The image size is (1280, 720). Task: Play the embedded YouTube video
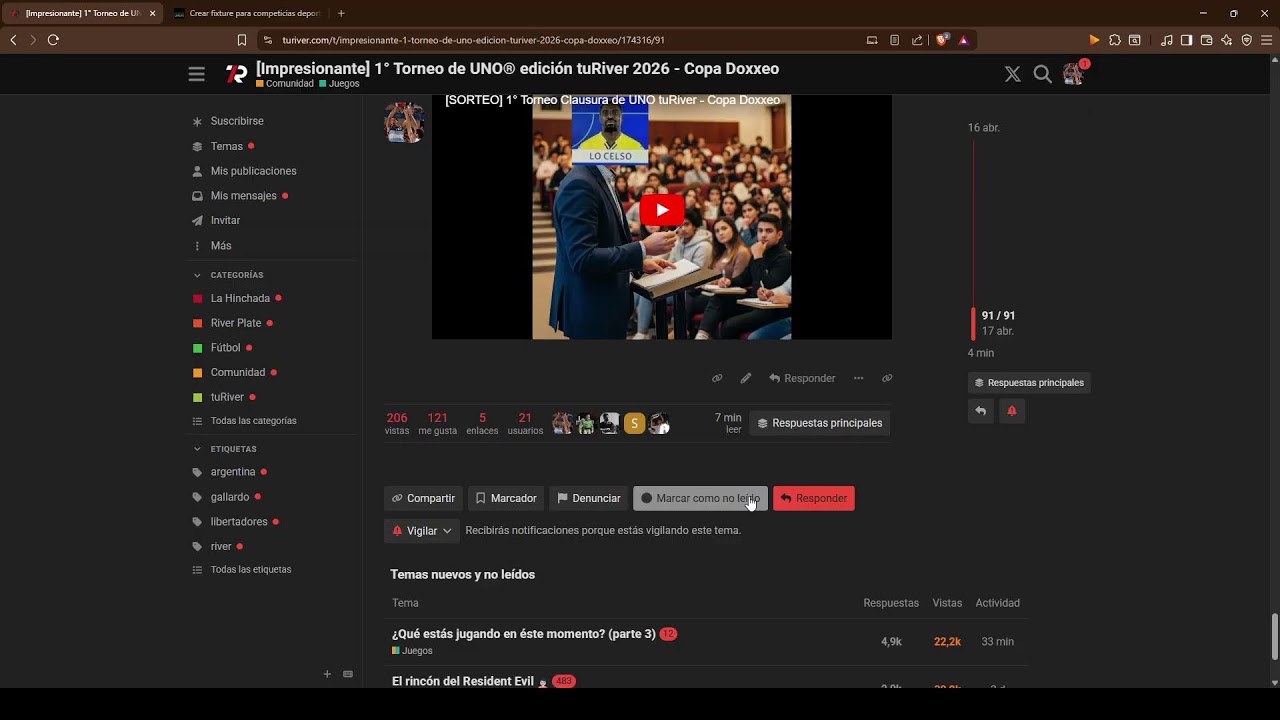click(x=661, y=210)
